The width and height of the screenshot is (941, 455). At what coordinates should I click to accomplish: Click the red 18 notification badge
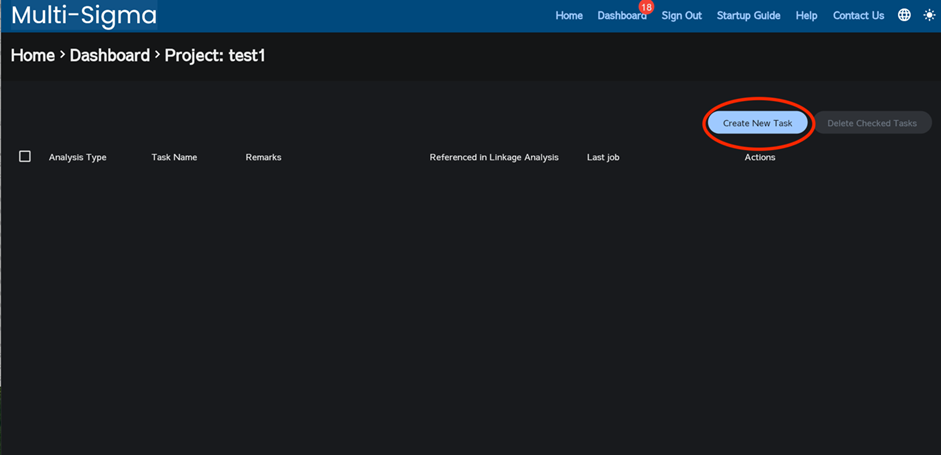pyautogui.click(x=646, y=7)
